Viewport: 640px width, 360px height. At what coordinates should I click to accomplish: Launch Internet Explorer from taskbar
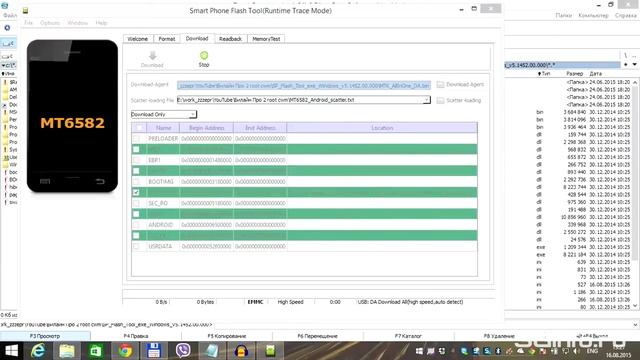click(38, 351)
